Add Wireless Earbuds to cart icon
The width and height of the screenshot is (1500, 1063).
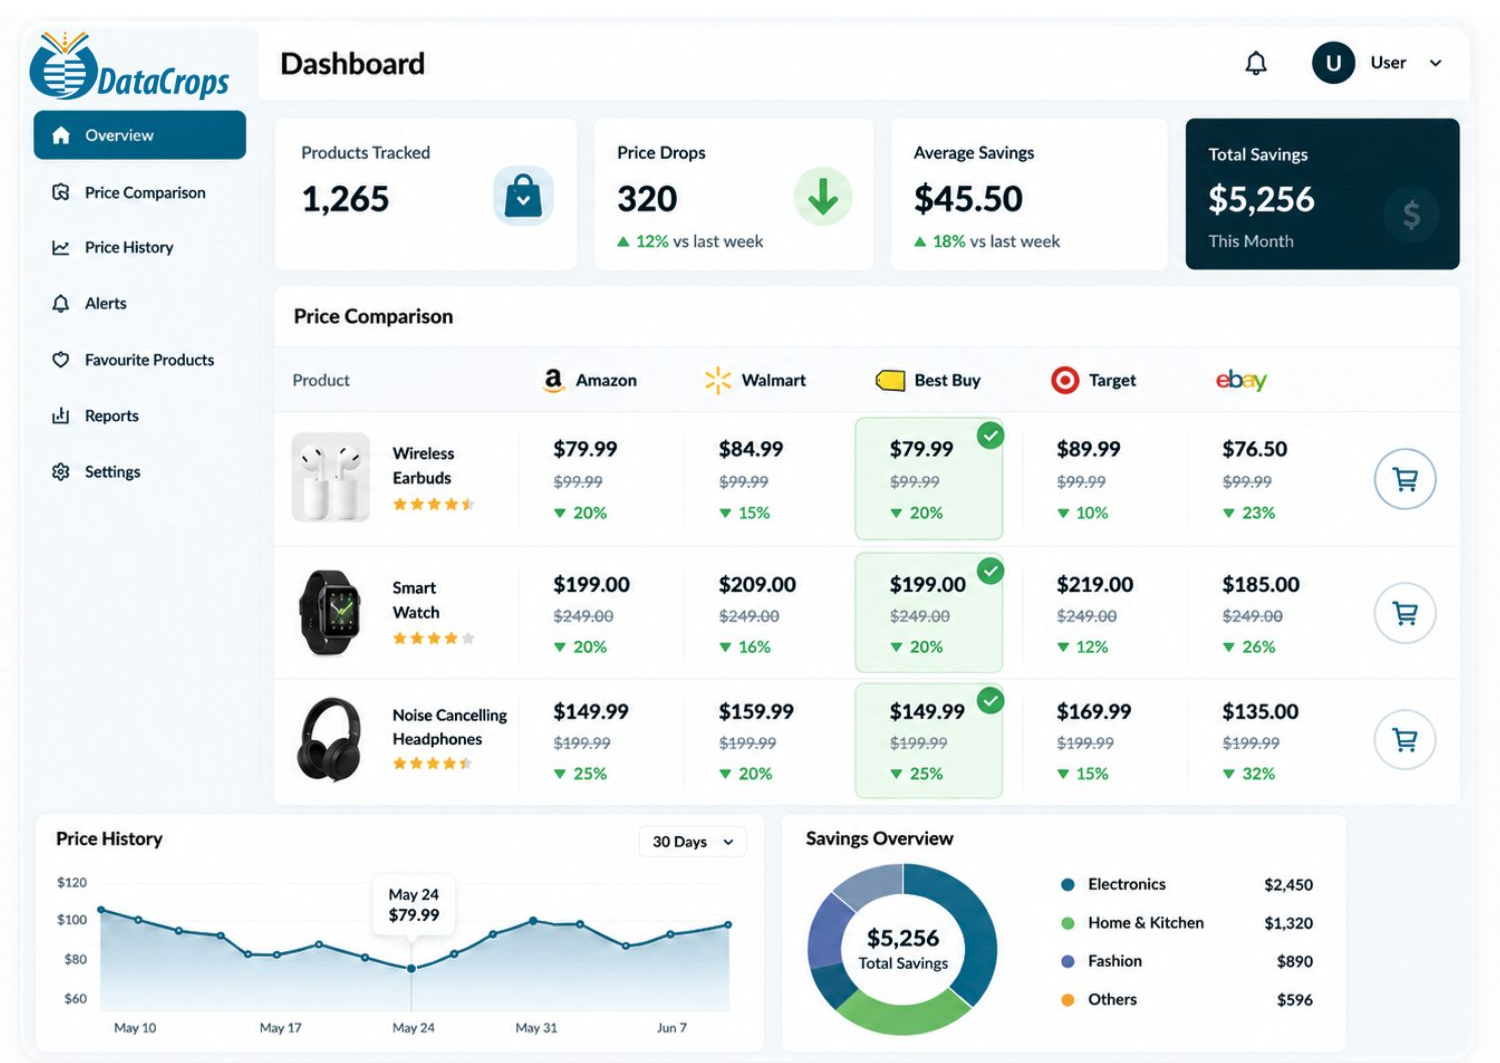[x=1405, y=479]
